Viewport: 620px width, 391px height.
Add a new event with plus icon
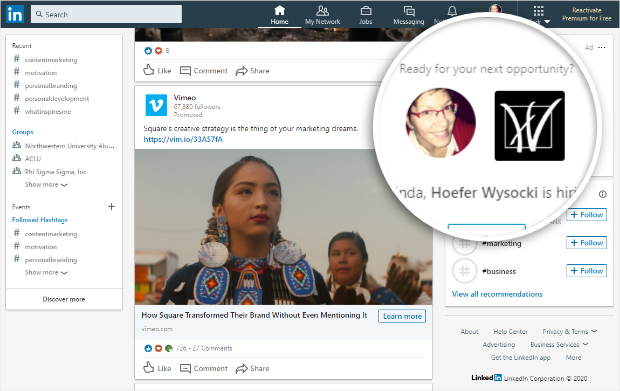coord(112,206)
